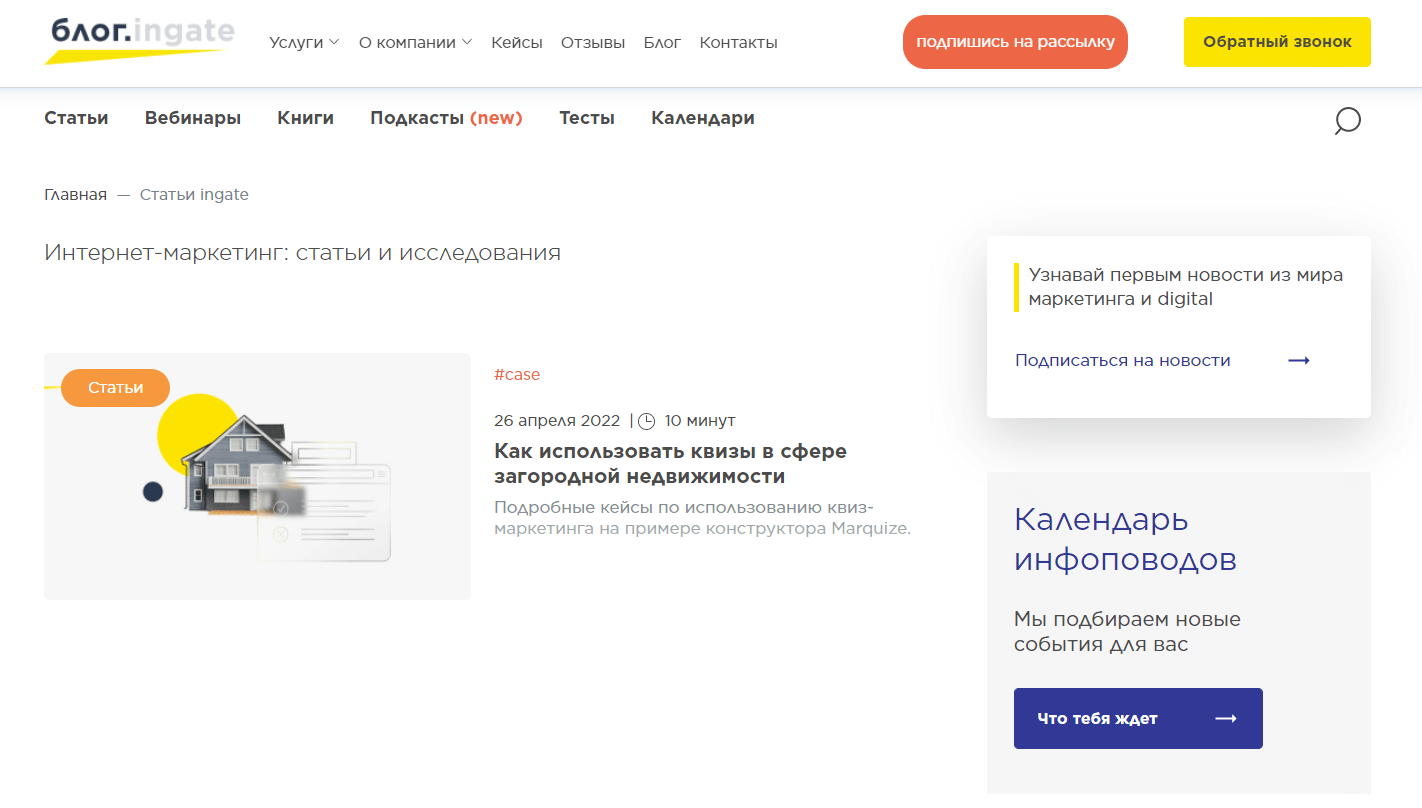Open the Кейсы menu item

tap(516, 42)
